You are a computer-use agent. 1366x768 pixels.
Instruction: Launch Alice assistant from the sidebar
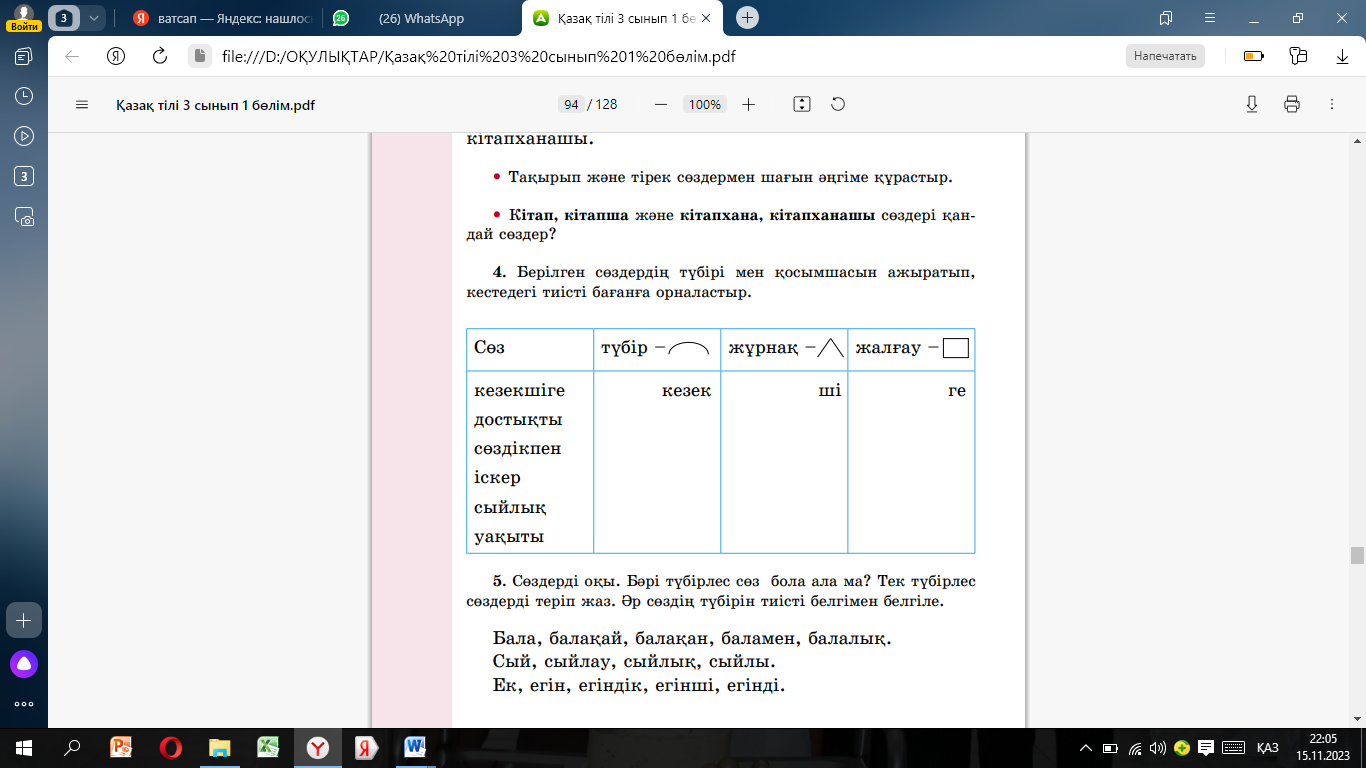click(x=24, y=663)
